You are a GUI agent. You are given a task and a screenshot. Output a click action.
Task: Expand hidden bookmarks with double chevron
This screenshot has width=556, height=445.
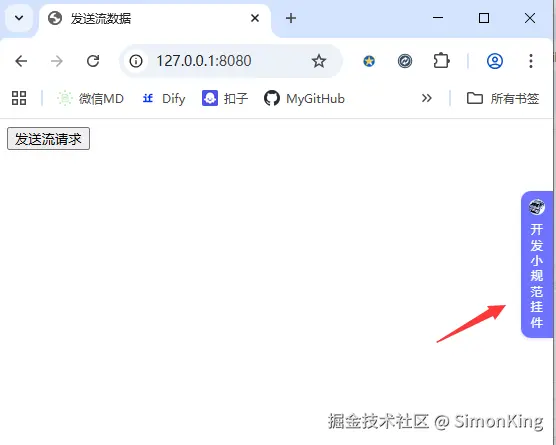[427, 98]
